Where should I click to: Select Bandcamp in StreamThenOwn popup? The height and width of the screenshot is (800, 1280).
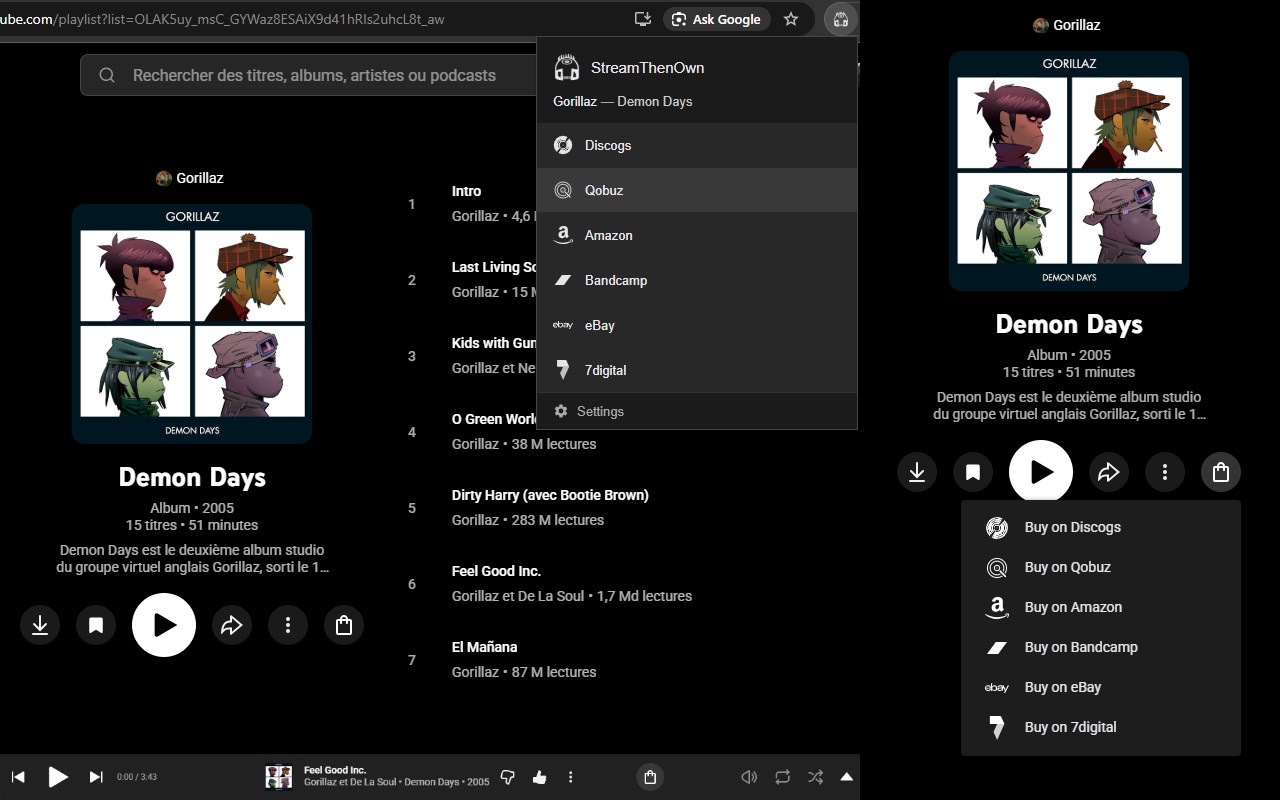point(697,280)
